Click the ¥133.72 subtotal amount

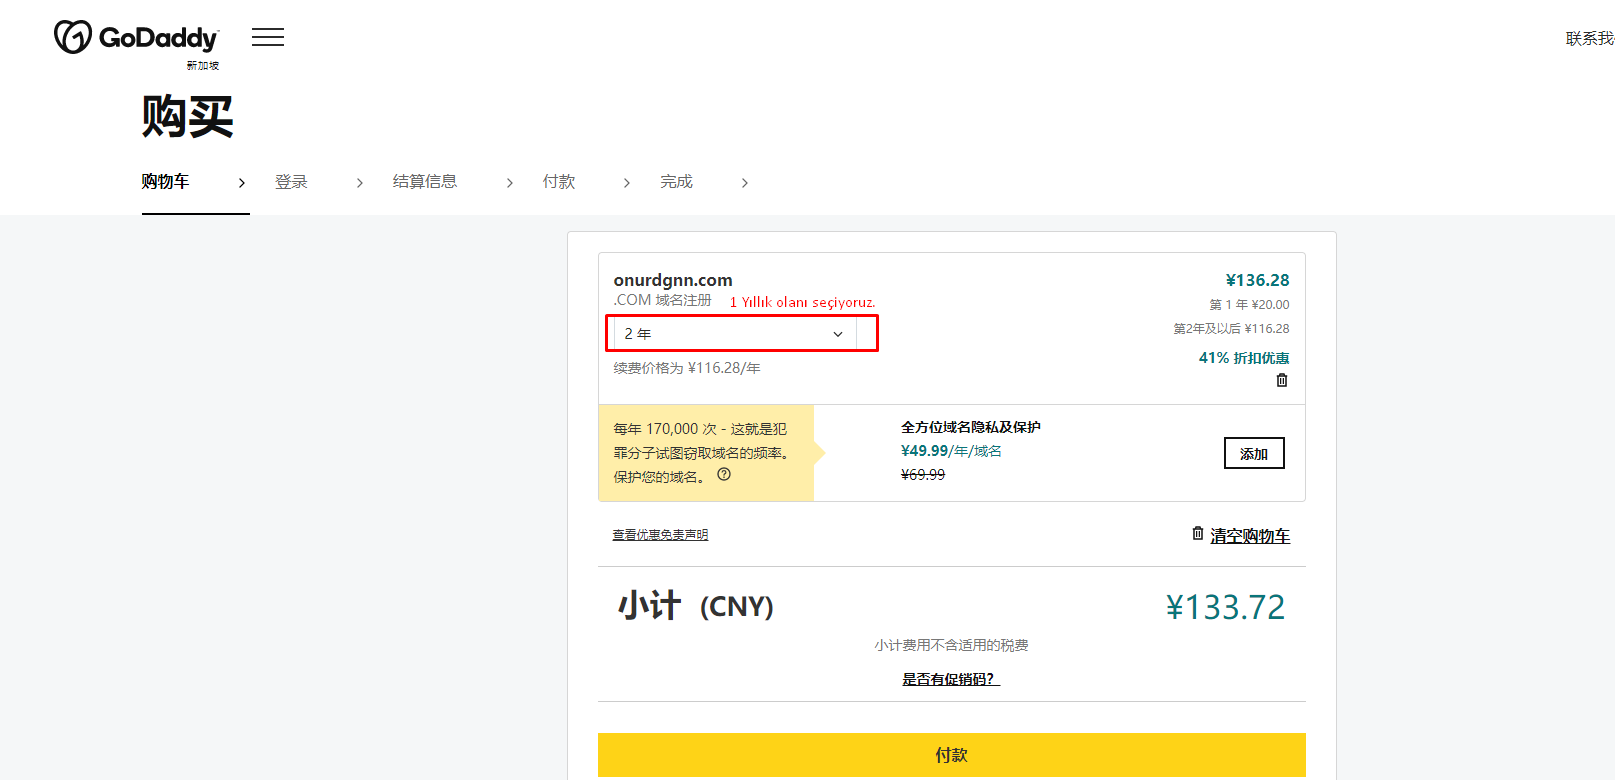[x=1225, y=607]
